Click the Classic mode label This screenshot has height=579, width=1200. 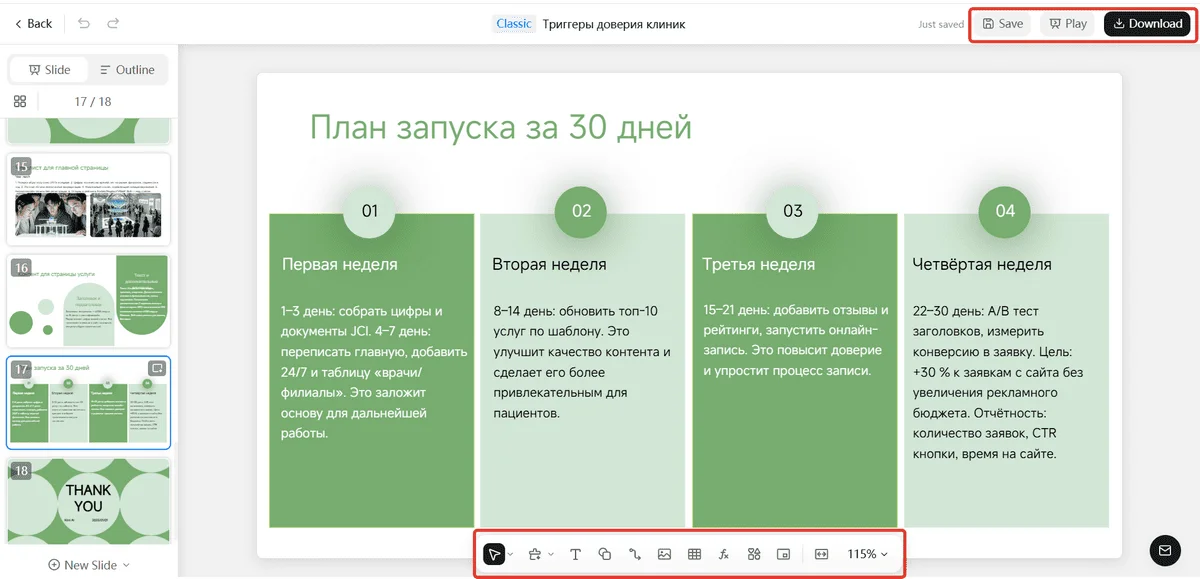click(x=514, y=23)
